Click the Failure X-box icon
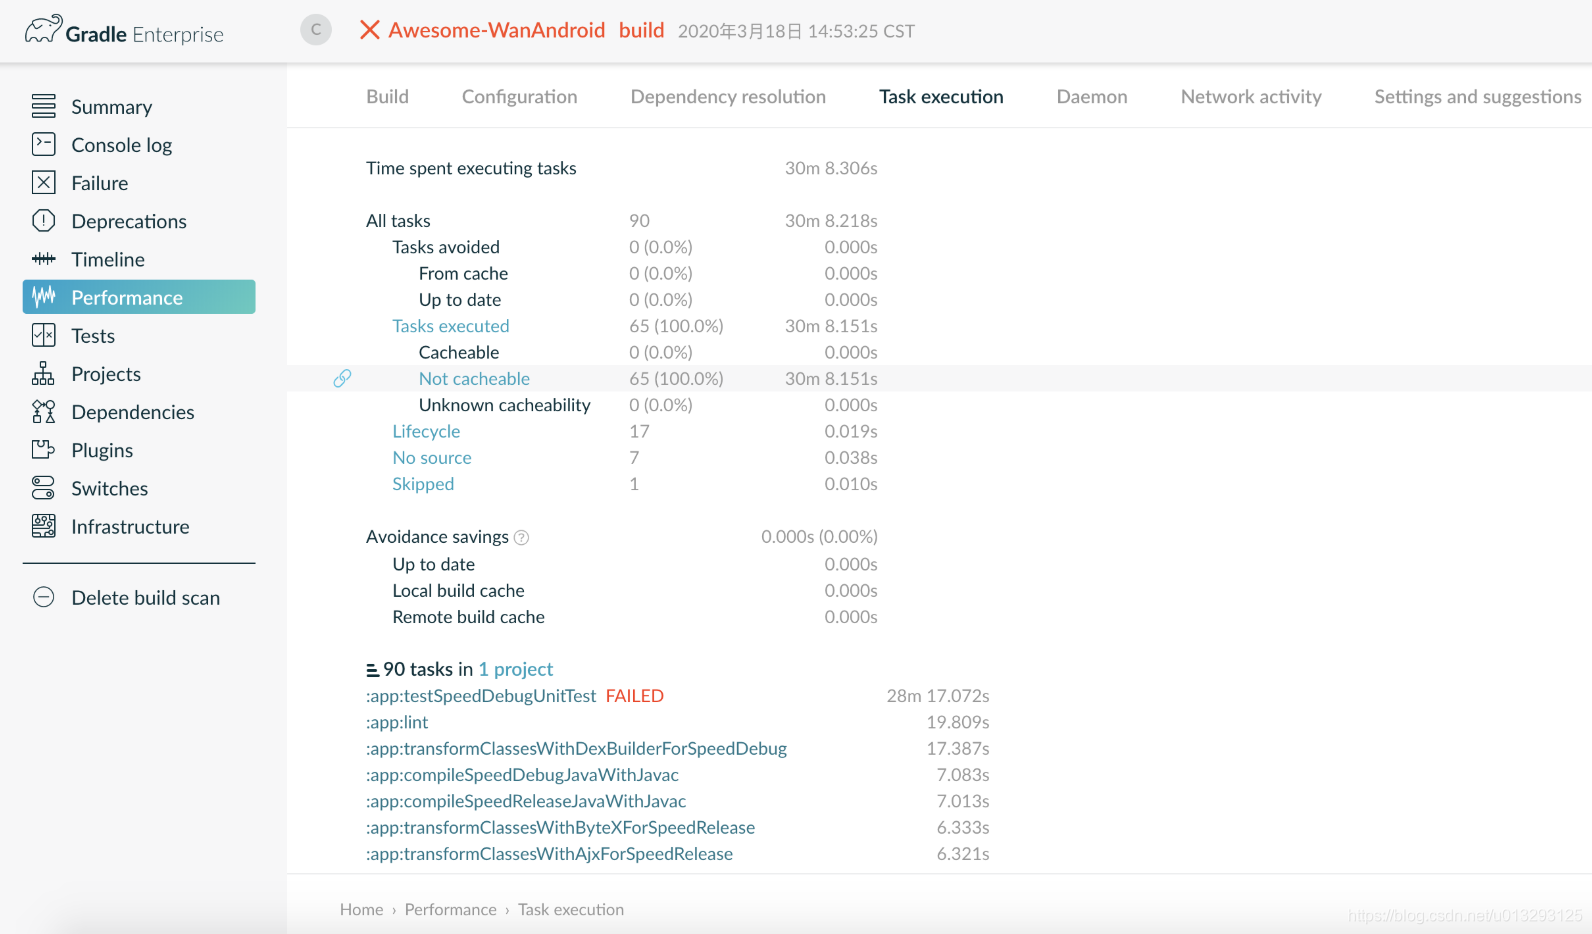The height and width of the screenshot is (934, 1592). tap(44, 182)
